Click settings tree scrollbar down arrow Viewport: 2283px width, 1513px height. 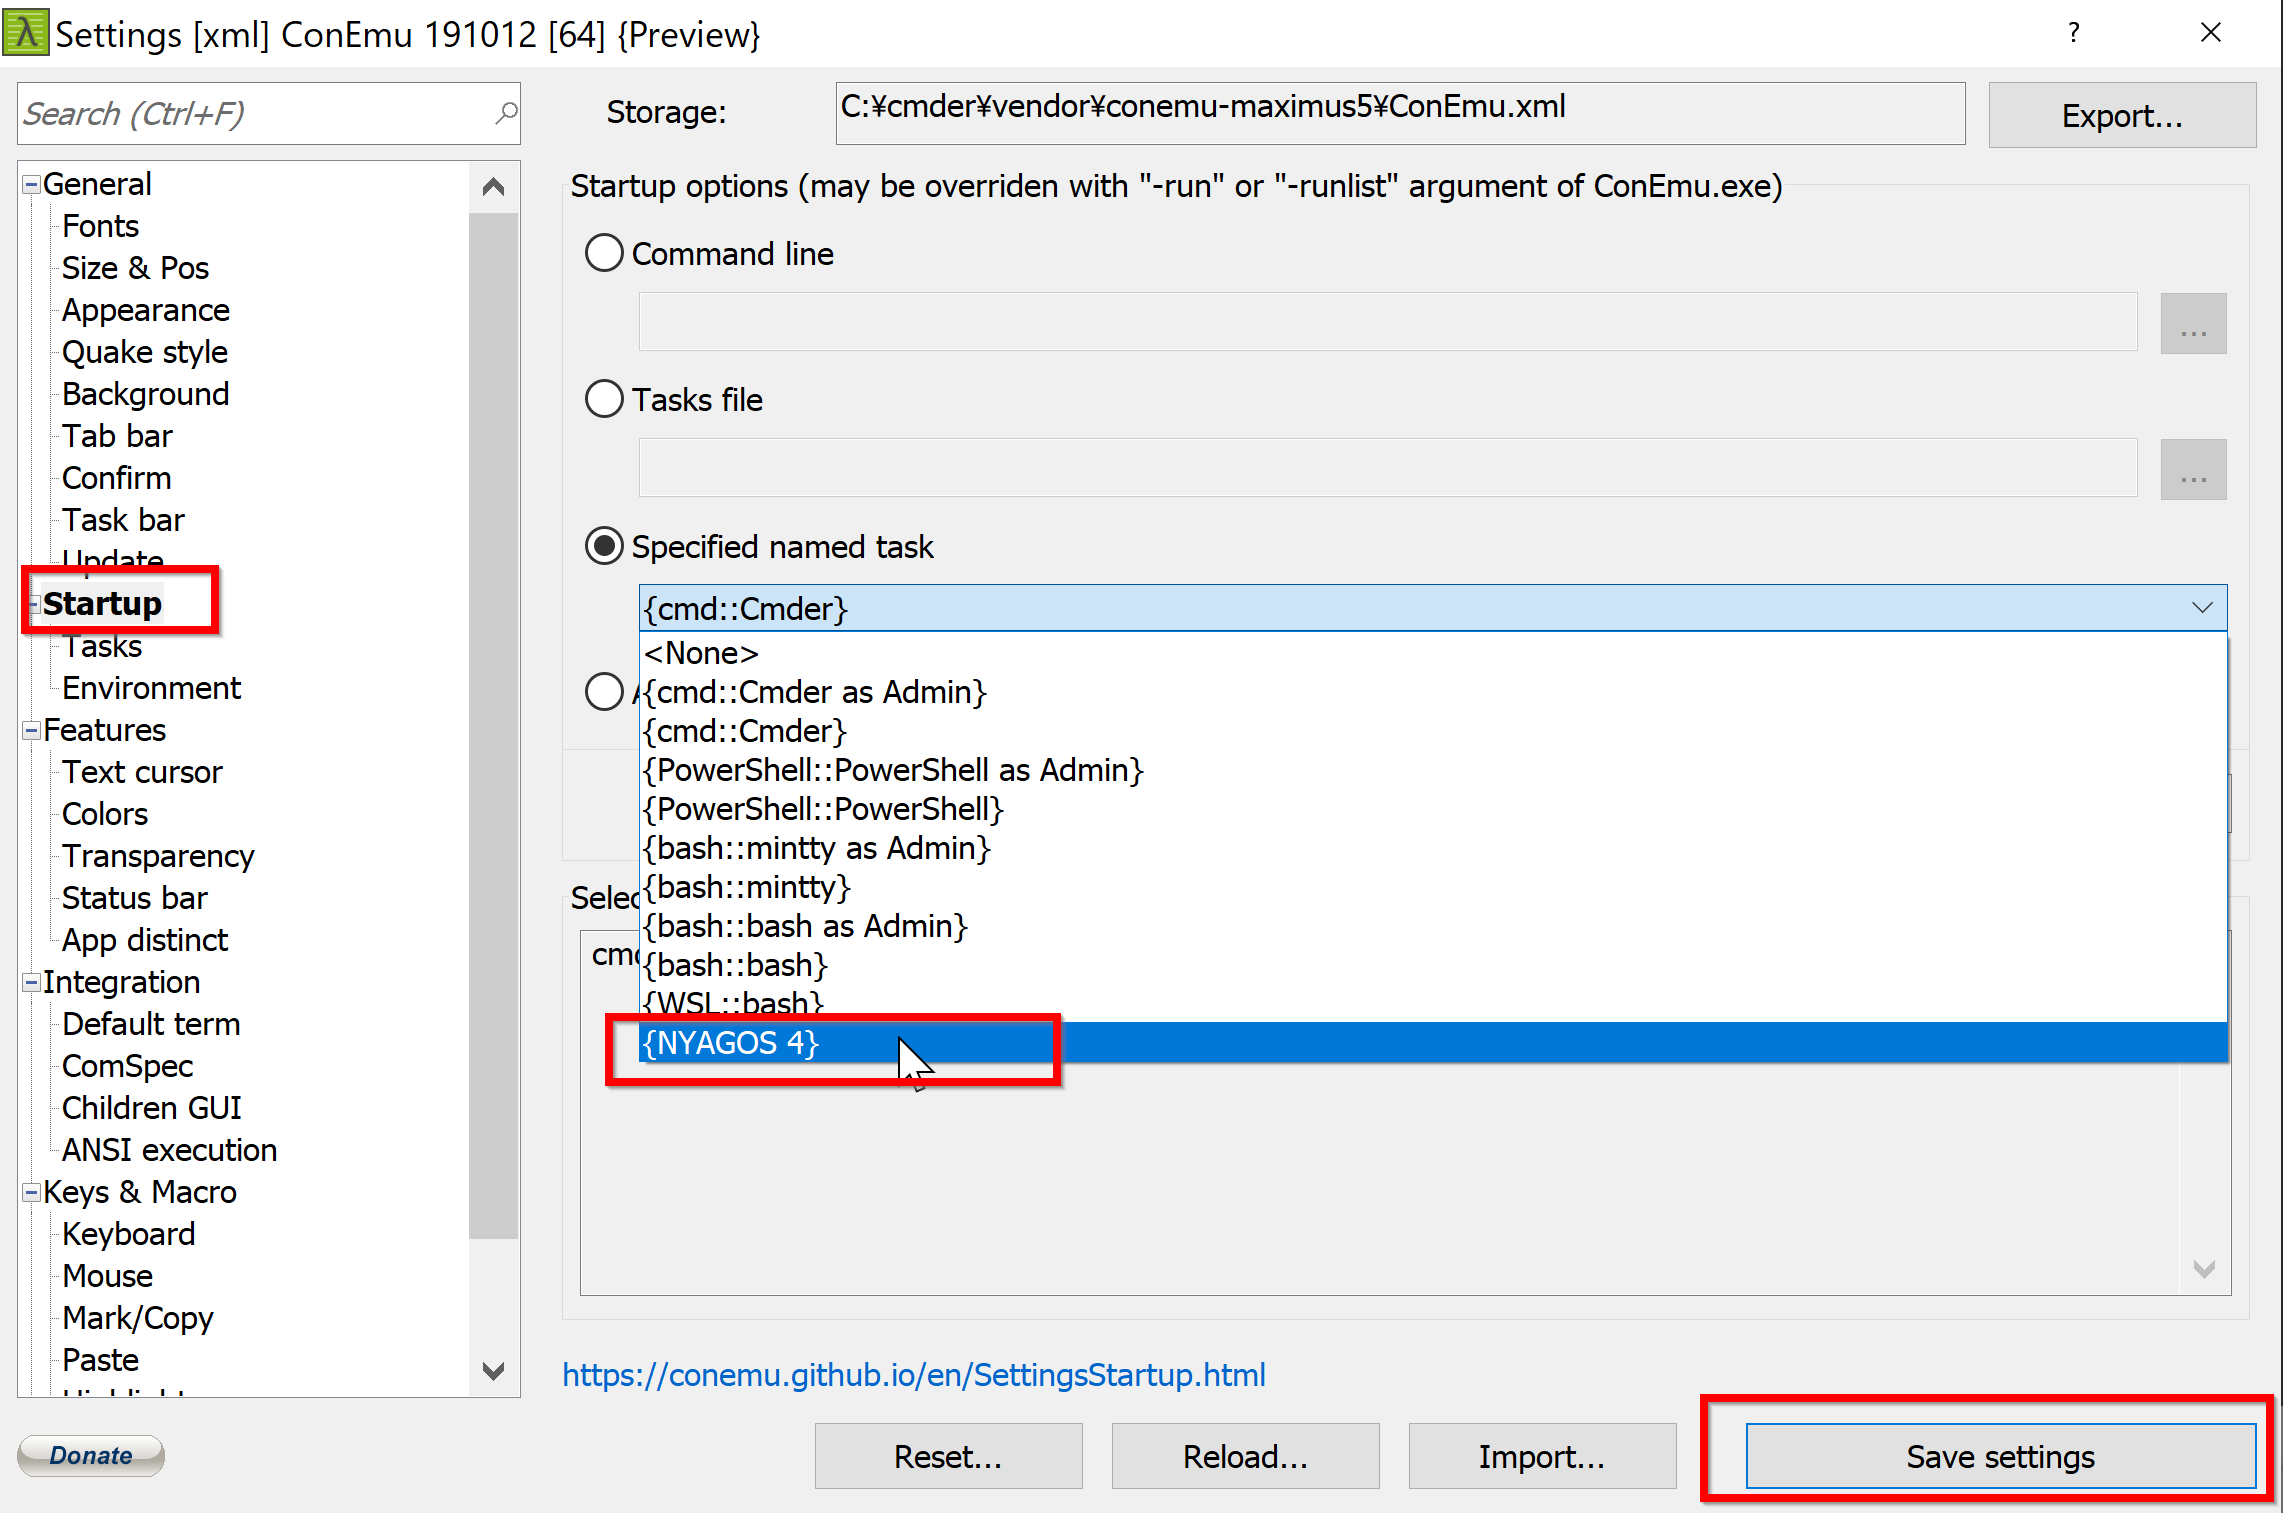(x=493, y=1370)
